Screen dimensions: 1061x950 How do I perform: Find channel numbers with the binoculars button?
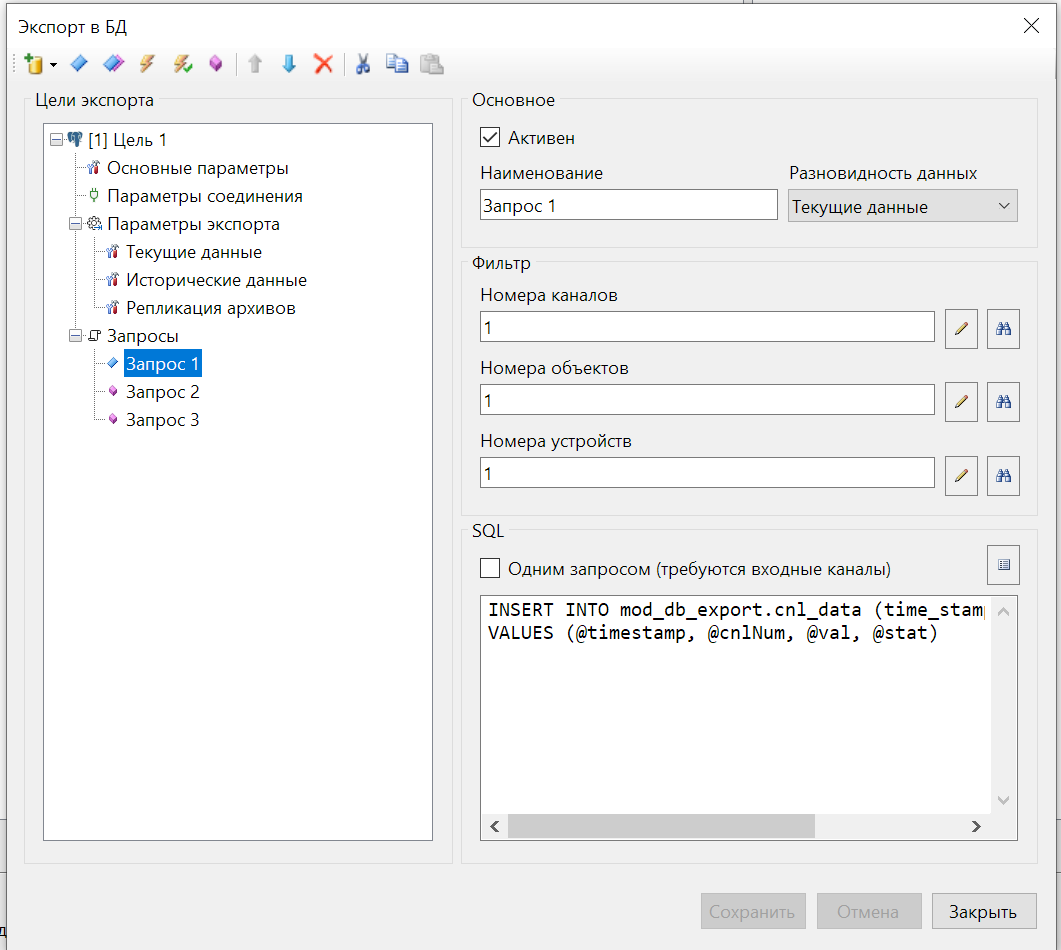[x=1003, y=329]
